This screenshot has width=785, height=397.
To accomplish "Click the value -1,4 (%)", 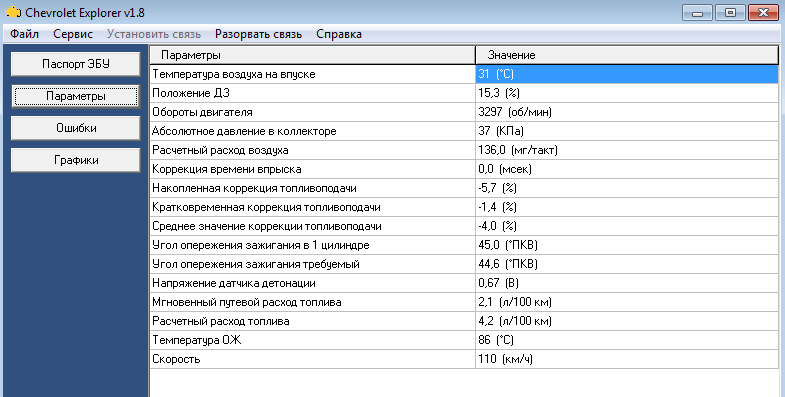I will coord(497,207).
